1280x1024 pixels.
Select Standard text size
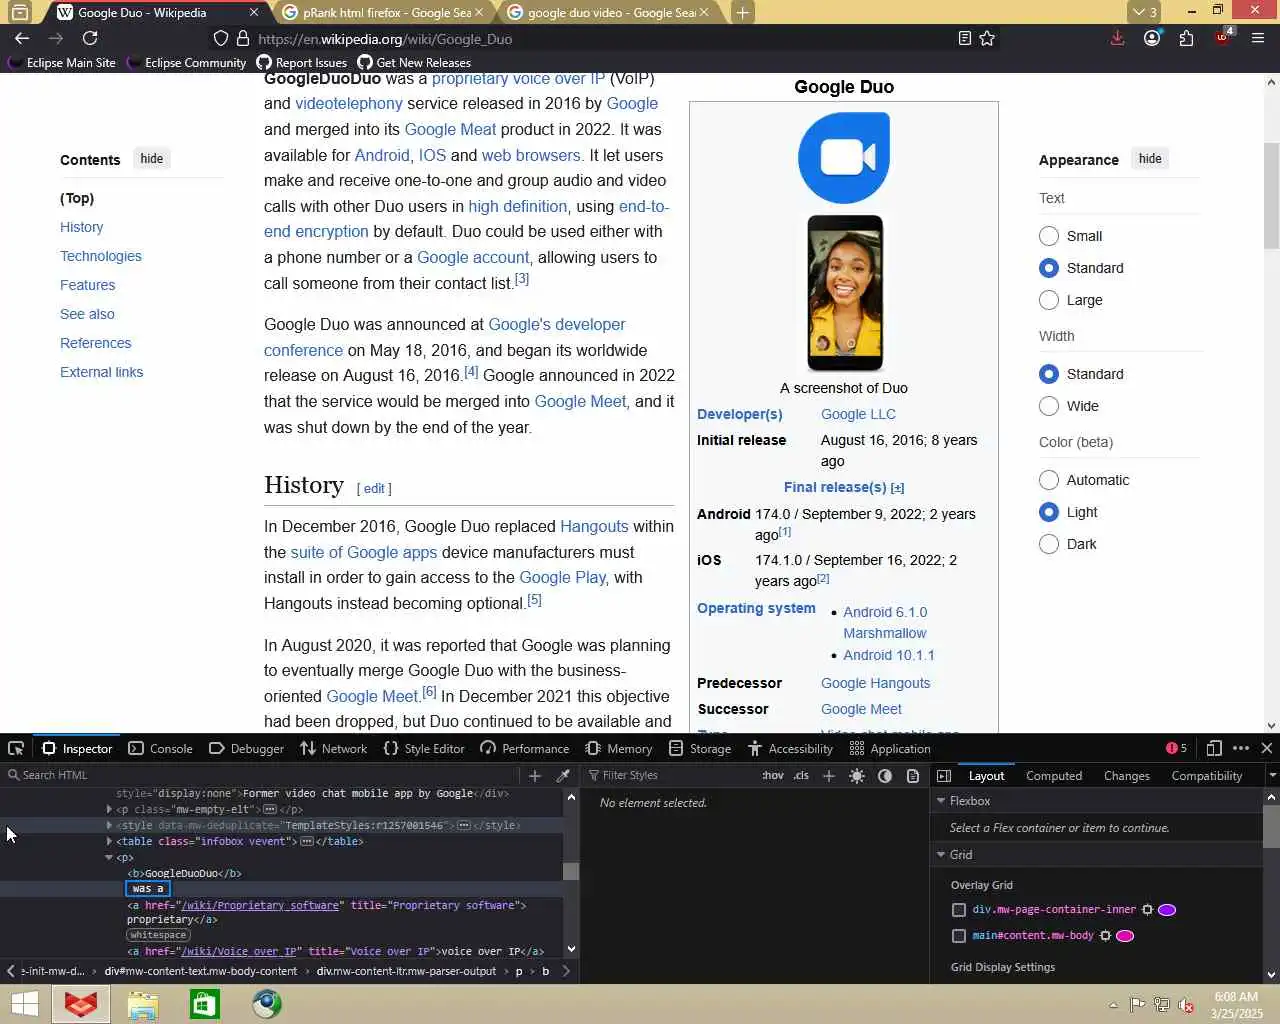point(1049,268)
